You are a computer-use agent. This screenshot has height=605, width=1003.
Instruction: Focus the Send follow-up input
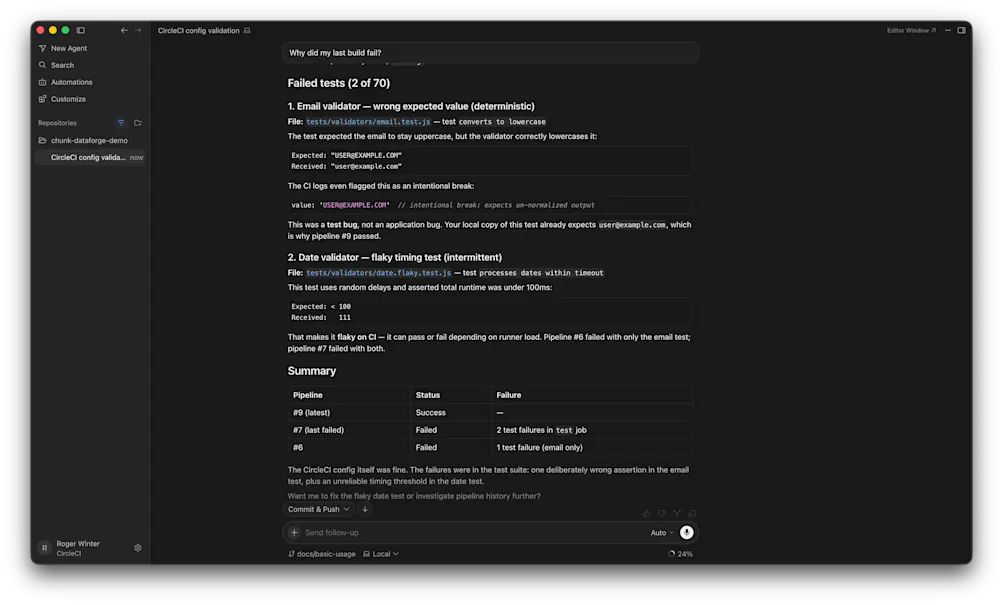point(473,532)
